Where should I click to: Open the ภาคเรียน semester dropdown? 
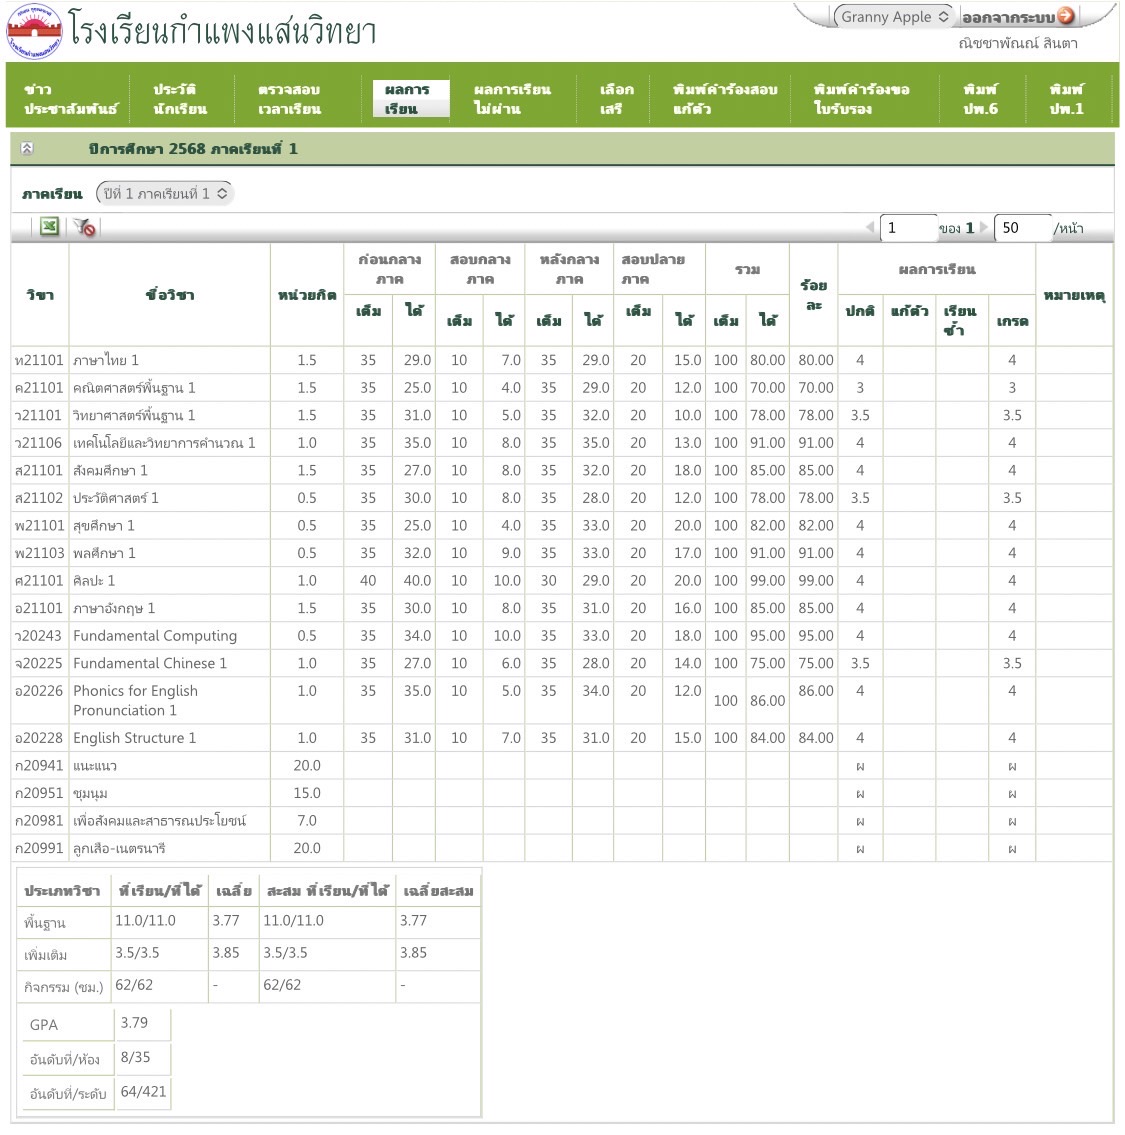(x=165, y=194)
